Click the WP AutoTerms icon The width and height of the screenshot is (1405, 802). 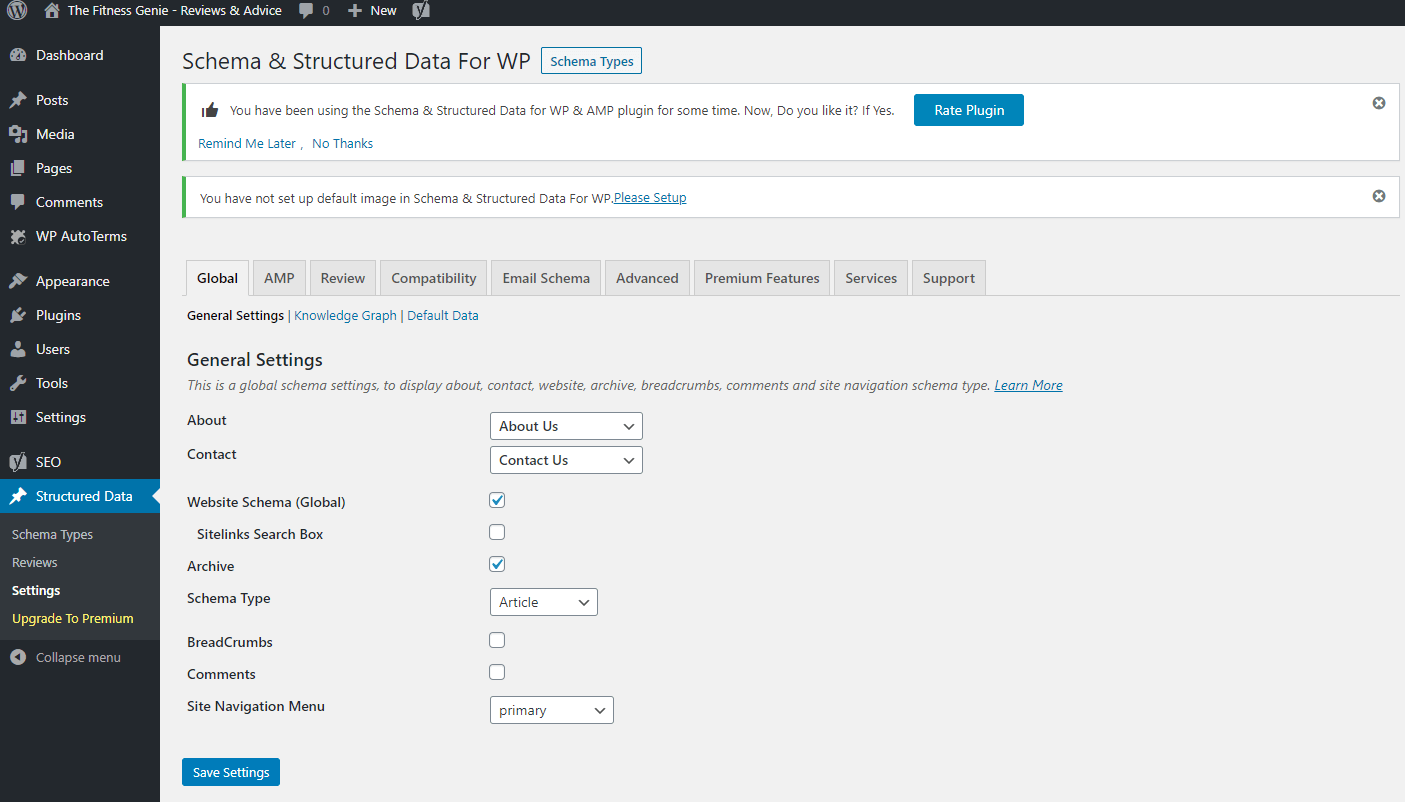pos(18,237)
